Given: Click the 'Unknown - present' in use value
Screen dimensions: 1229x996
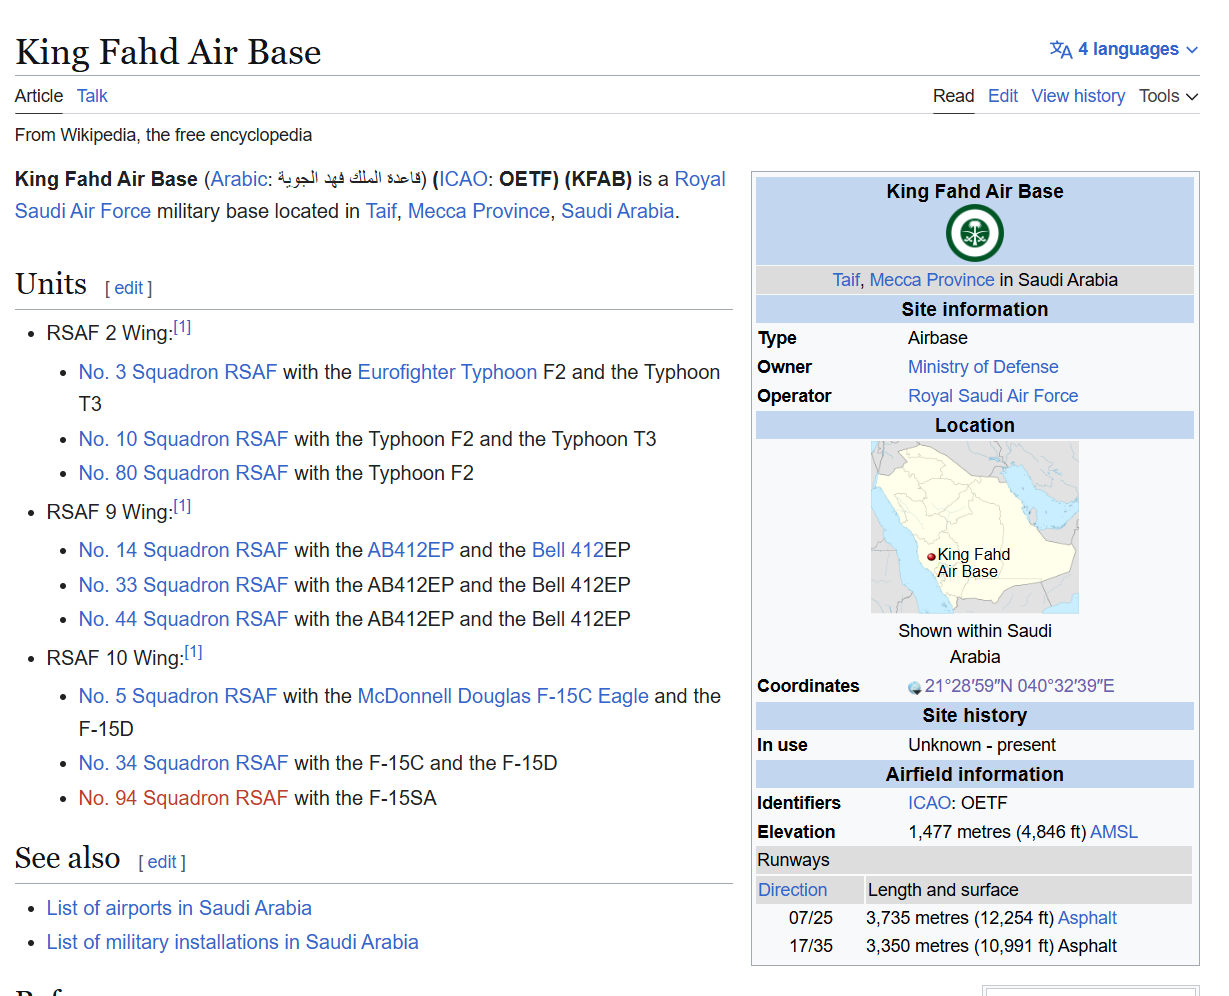Looking at the screenshot, I should coord(982,745).
